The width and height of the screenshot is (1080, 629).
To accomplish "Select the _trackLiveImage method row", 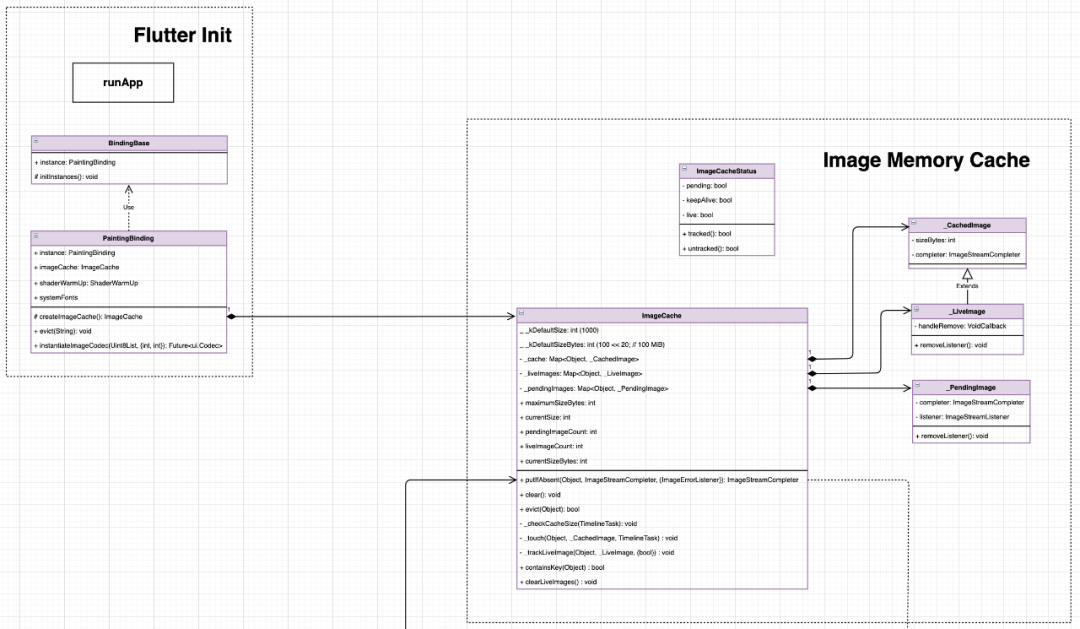I will click(x=662, y=553).
